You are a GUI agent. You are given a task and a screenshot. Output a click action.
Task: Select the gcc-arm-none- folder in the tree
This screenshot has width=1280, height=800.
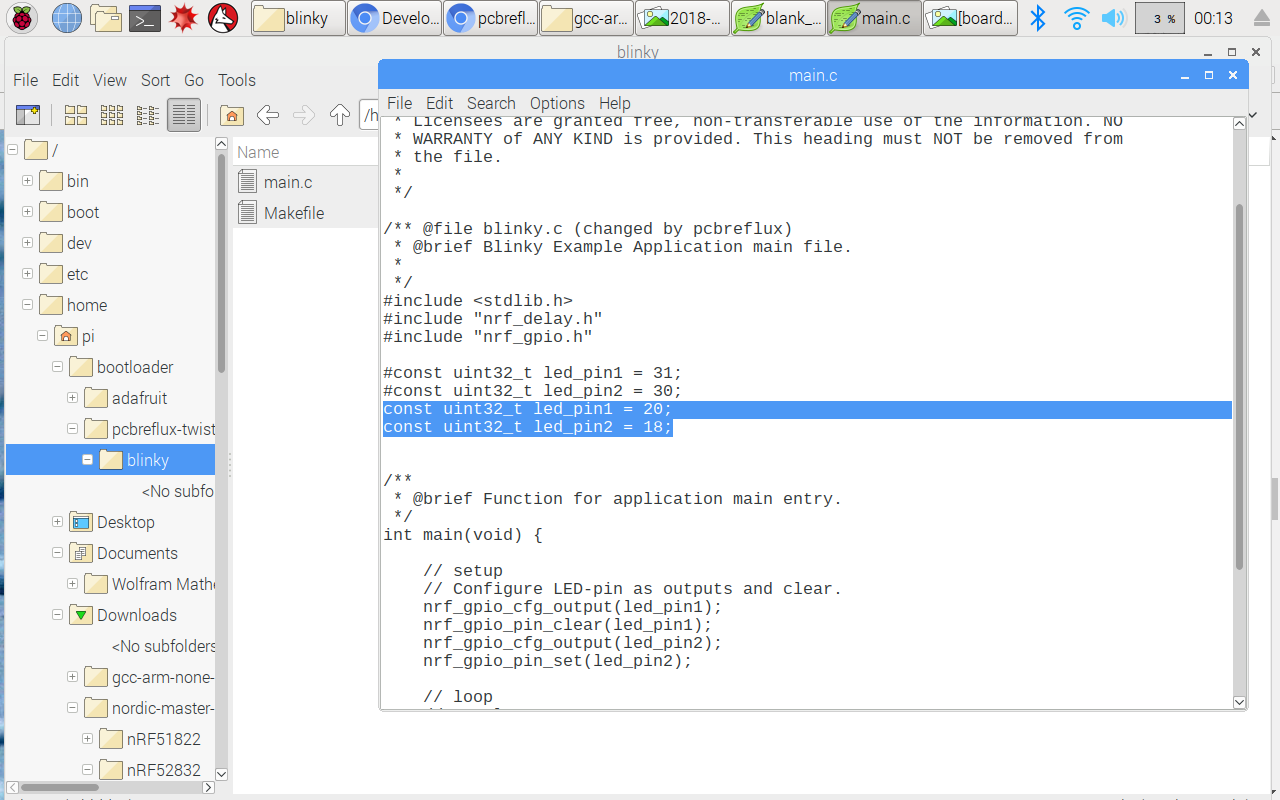point(150,677)
